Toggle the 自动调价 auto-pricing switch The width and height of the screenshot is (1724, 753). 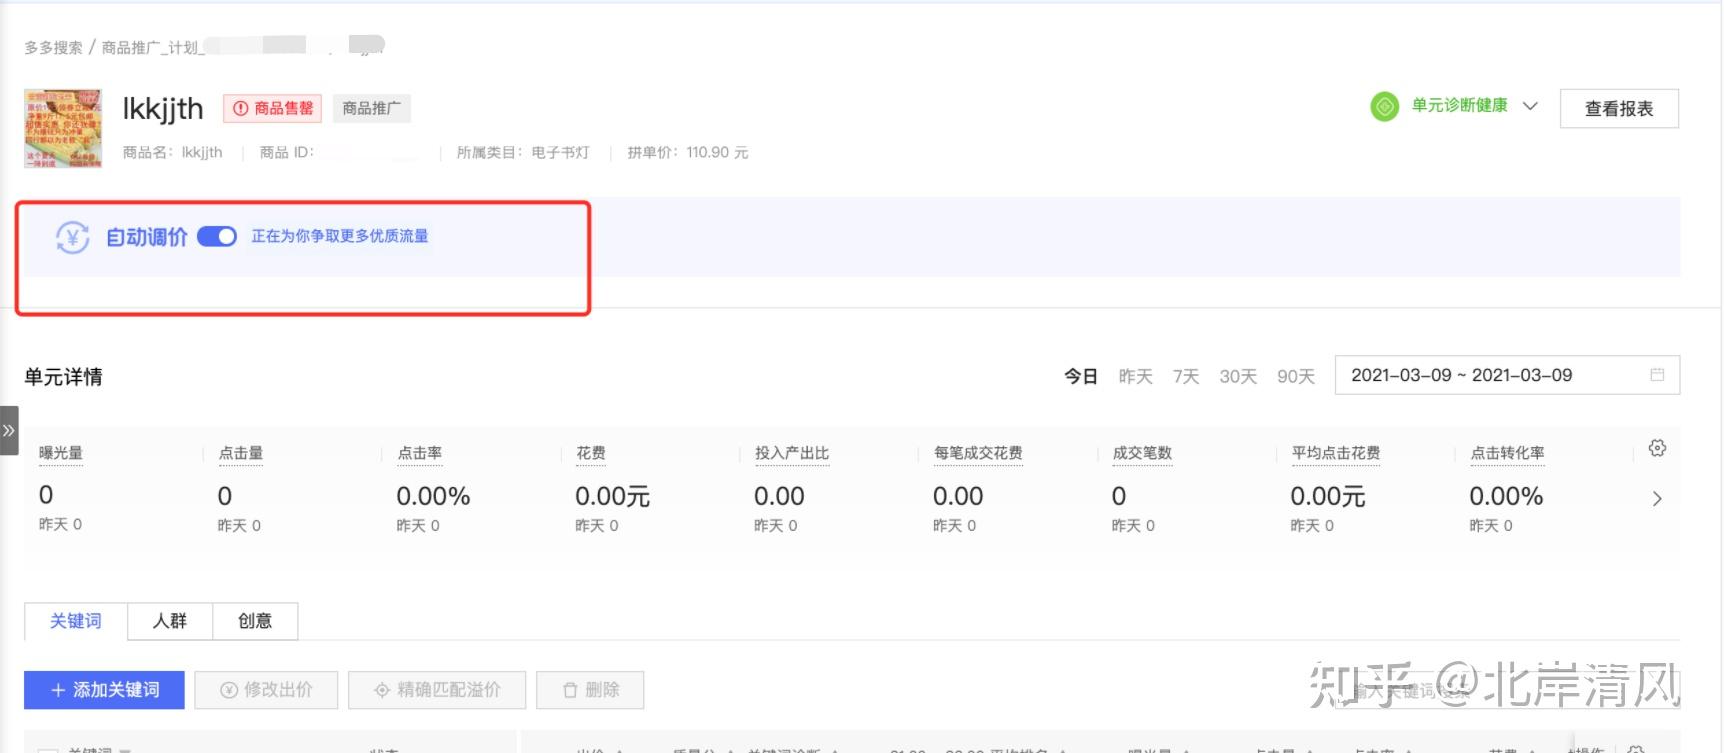click(x=217, y=236)
